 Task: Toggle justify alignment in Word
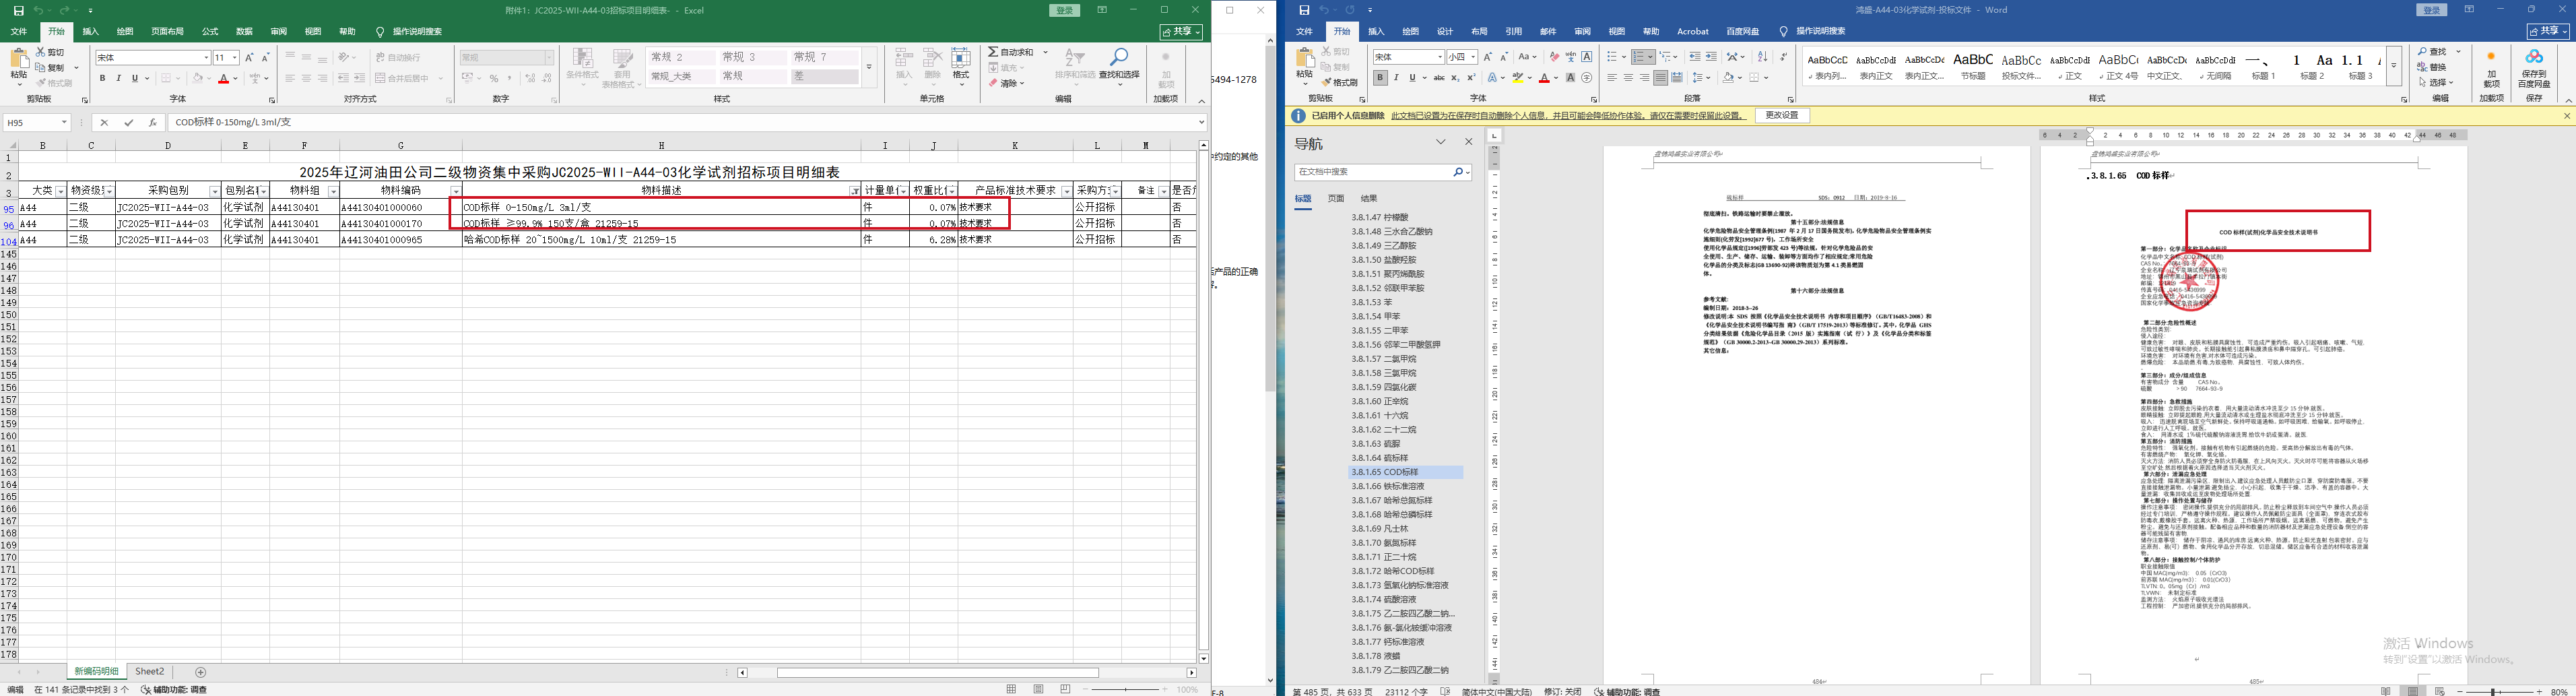click(x=1660, y=78)
